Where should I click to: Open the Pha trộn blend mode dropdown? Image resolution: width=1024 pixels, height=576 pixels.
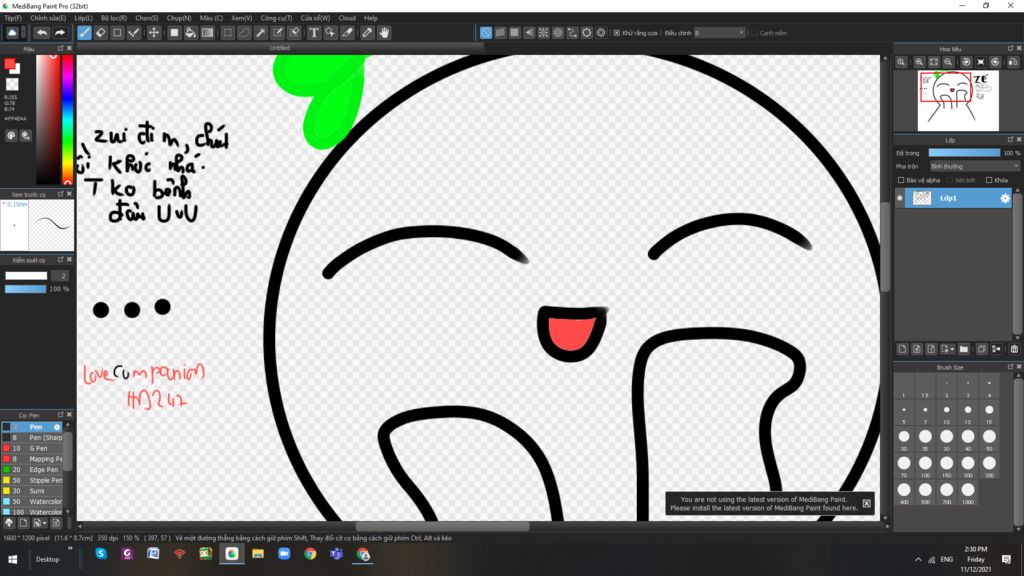pyautogui.click(x=974, y=167)
